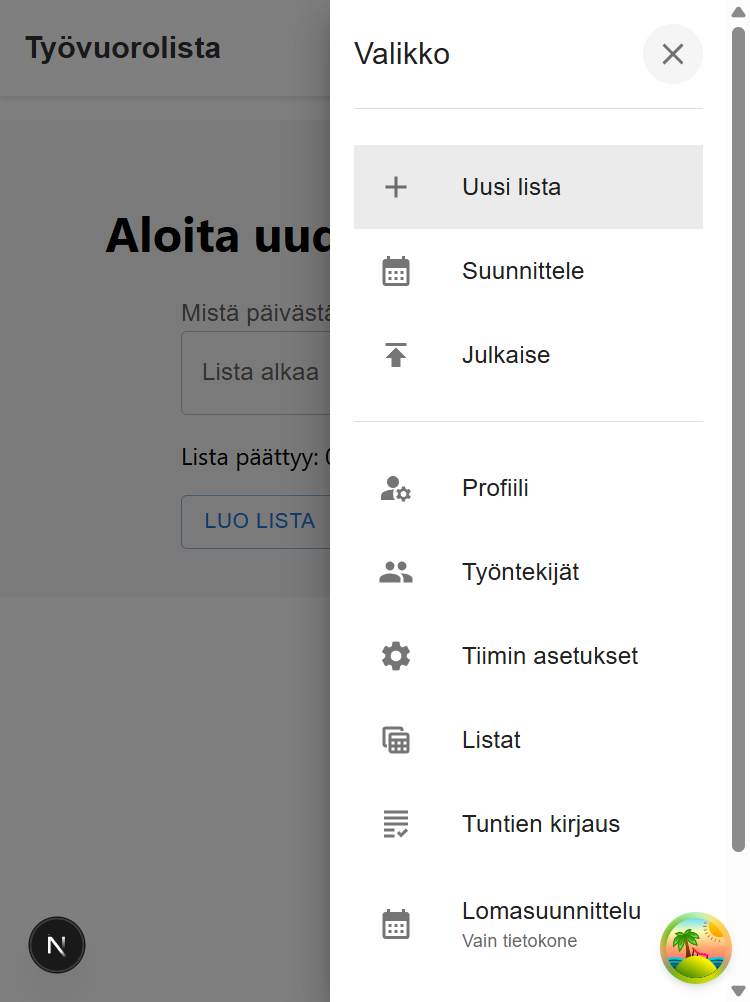Open Tiimin asetukset gear icon
The height and width of the screenshot is (1002, 750).
pos(396,656)
